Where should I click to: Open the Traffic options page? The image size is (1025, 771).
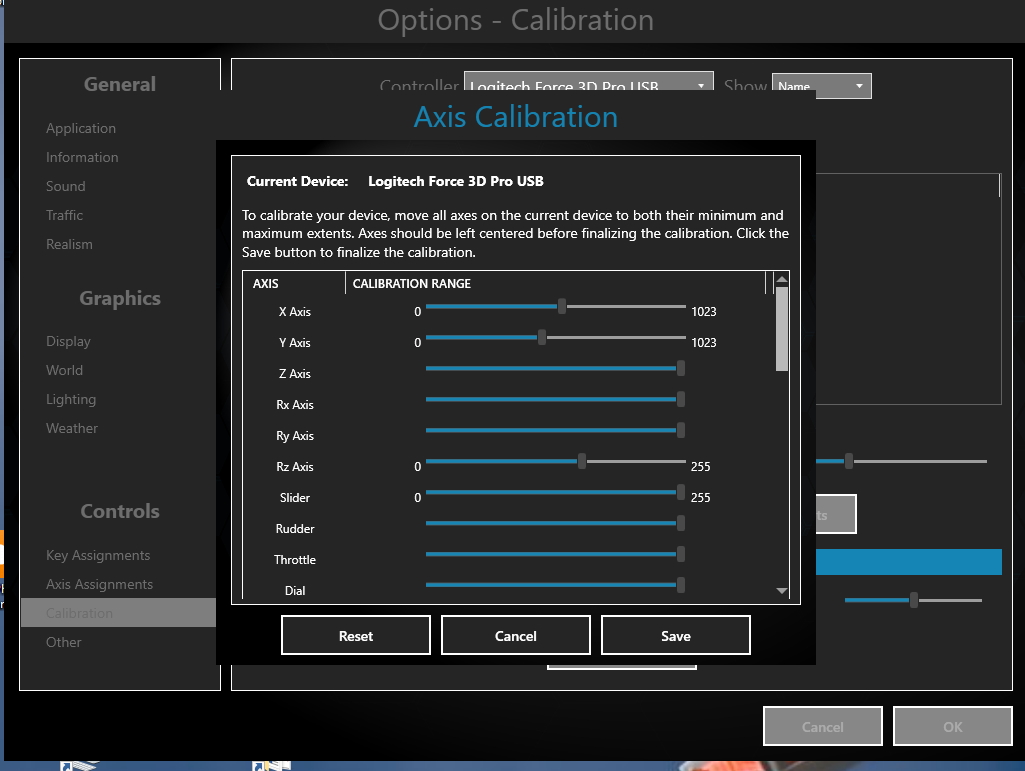64,215
